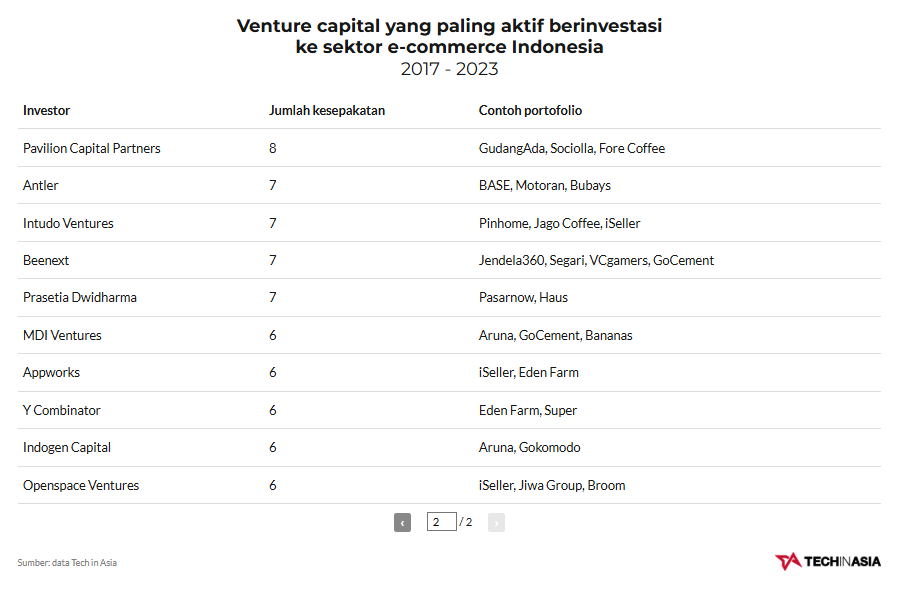Click the Sumber data Tech in Asia text

coord(67,563)
